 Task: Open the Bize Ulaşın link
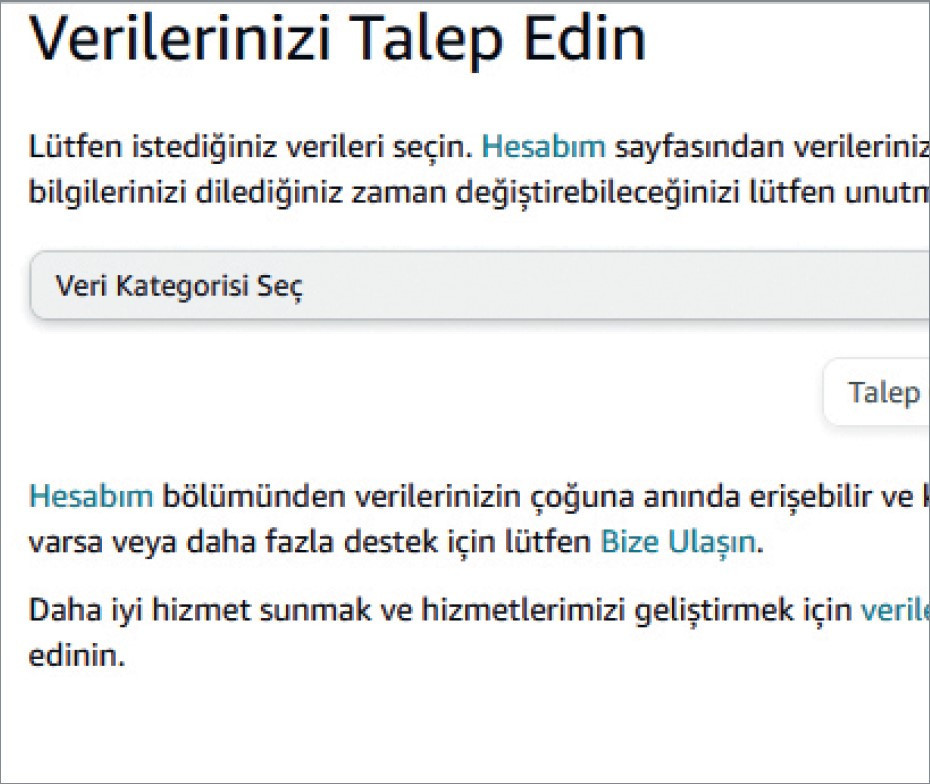coord(679,541)
